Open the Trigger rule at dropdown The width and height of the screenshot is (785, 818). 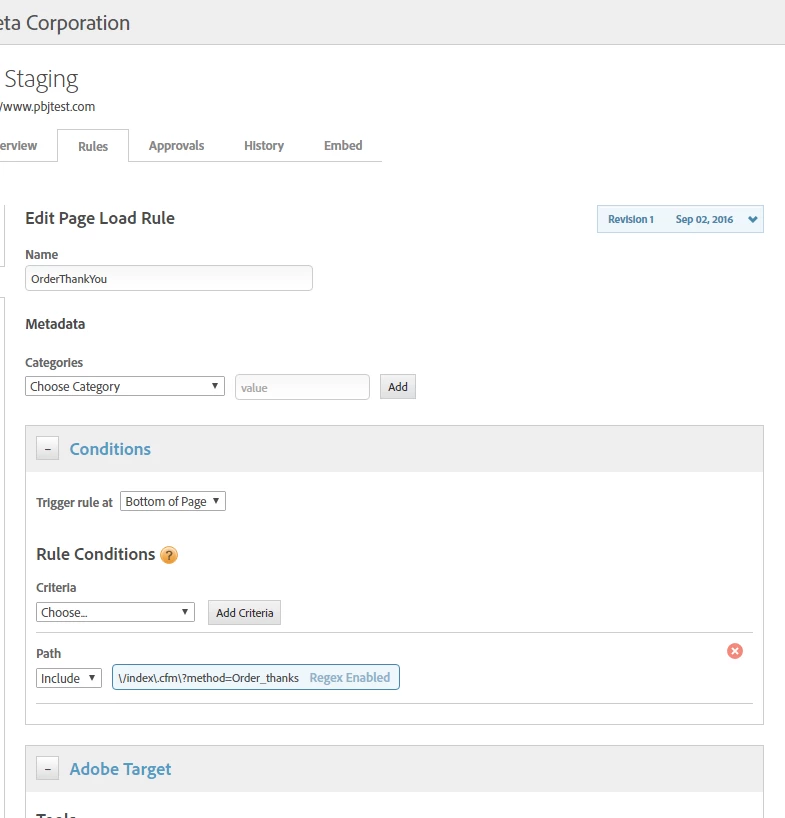pos(173,501)
